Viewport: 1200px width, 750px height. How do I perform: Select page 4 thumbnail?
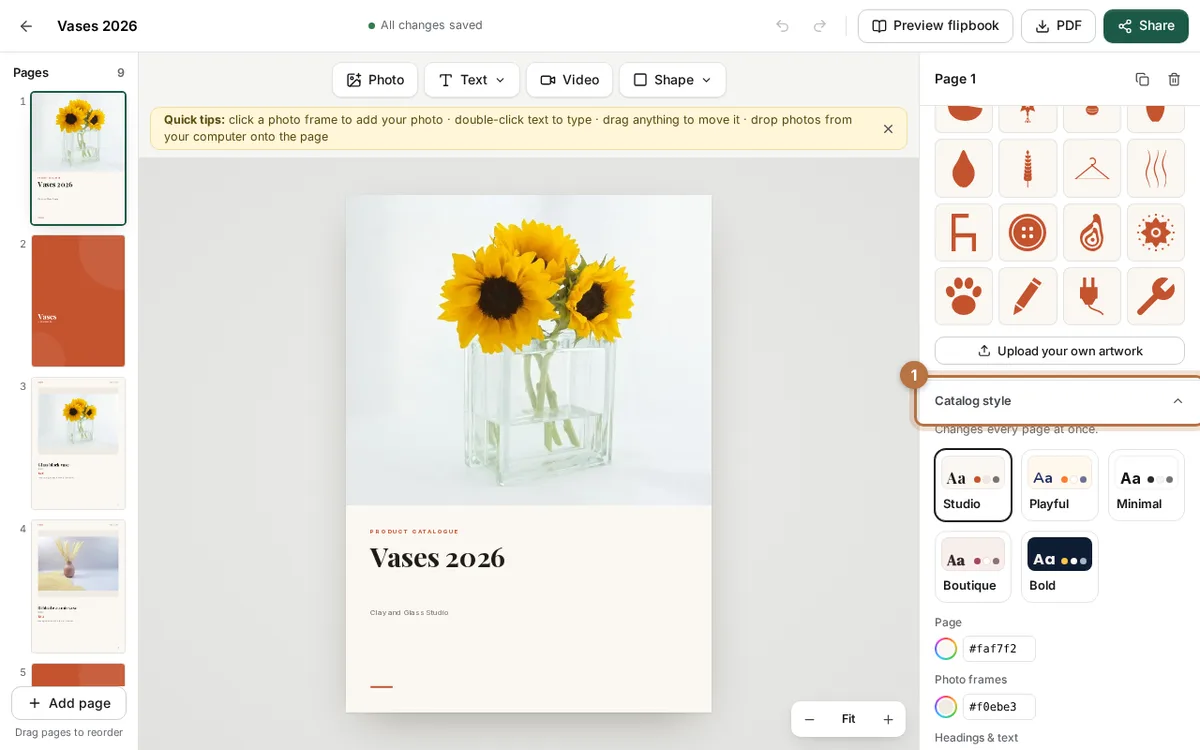78,586
